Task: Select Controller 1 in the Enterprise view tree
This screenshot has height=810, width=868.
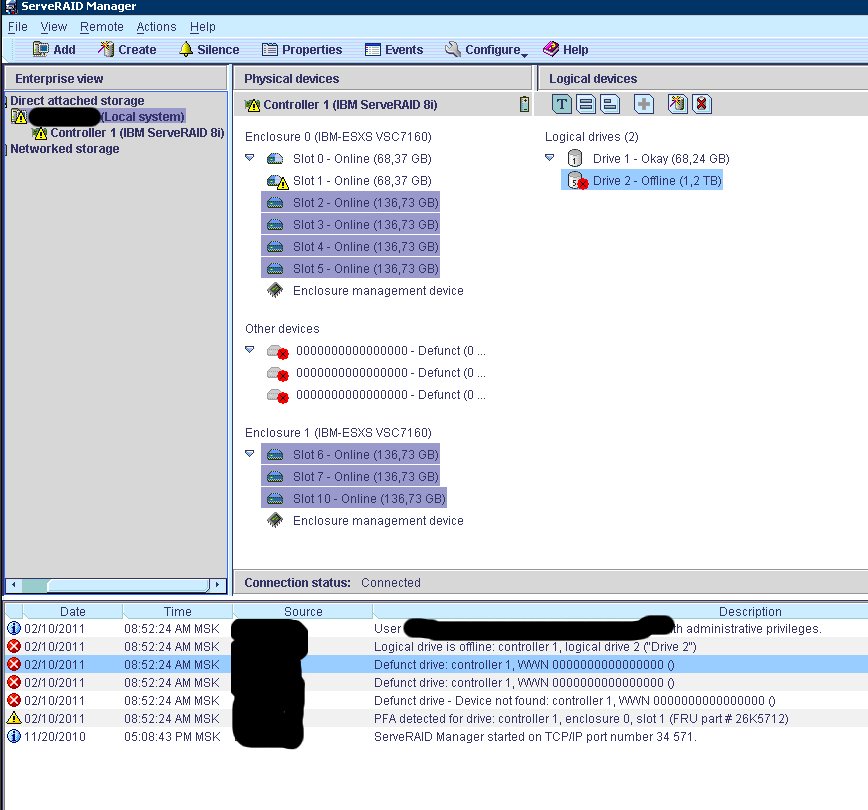Action: pos(137,133)
